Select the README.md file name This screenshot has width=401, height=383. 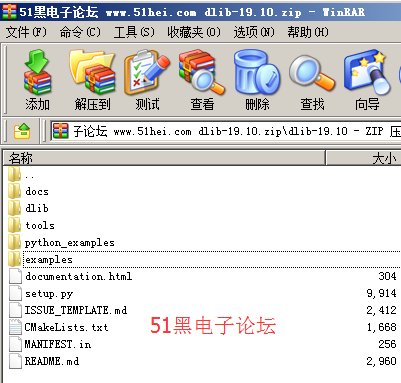tap(52, 361)
